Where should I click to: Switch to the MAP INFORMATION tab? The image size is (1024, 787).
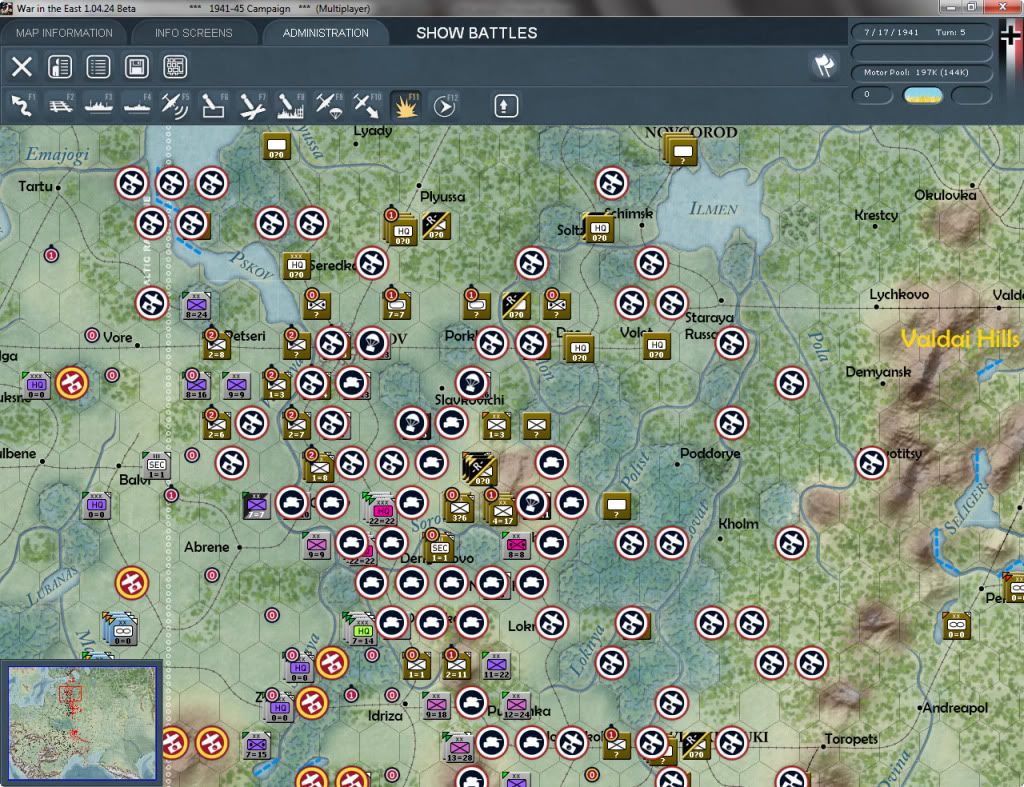[x=64, y=33]
